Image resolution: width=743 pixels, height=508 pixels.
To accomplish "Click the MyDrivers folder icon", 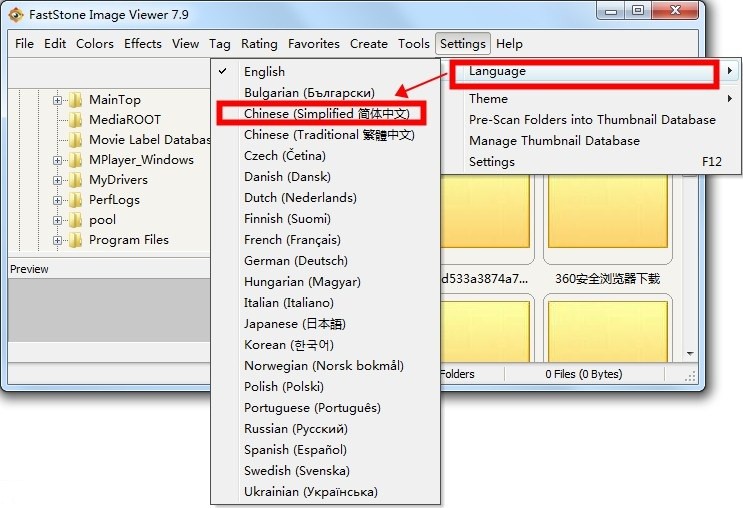I will click(75, 180).
